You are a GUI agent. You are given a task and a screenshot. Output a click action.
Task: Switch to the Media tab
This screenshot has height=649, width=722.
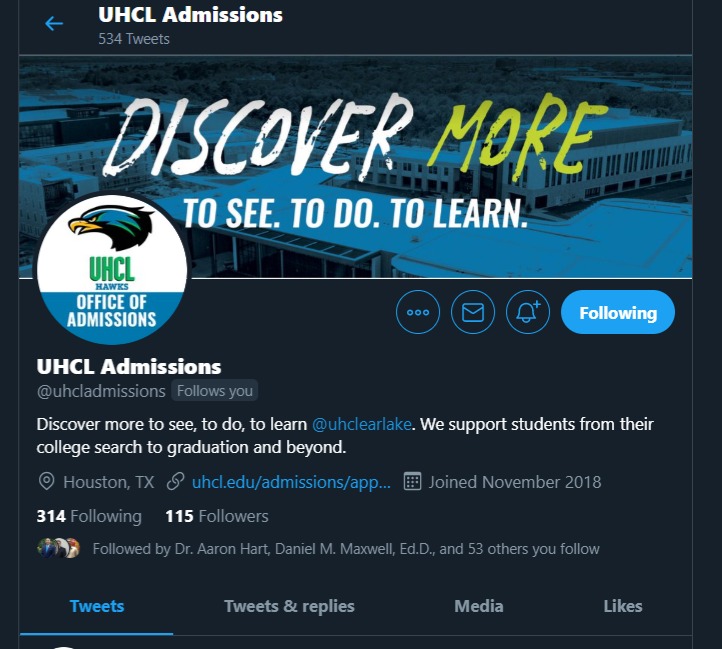[x=478, y=606]
